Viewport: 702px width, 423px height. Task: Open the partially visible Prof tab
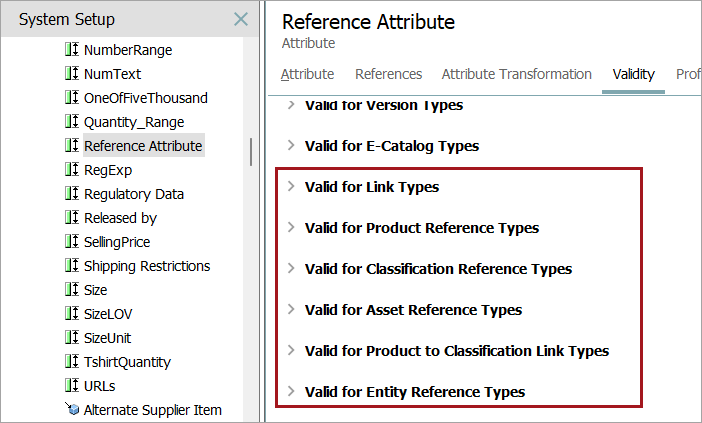point(688,74)
